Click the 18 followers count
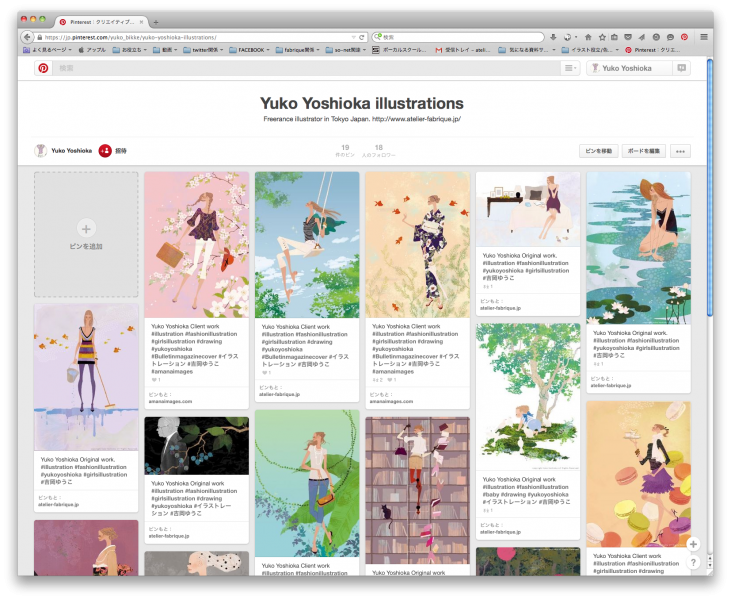This screenshot has width=731, height=600. point(379,150)
